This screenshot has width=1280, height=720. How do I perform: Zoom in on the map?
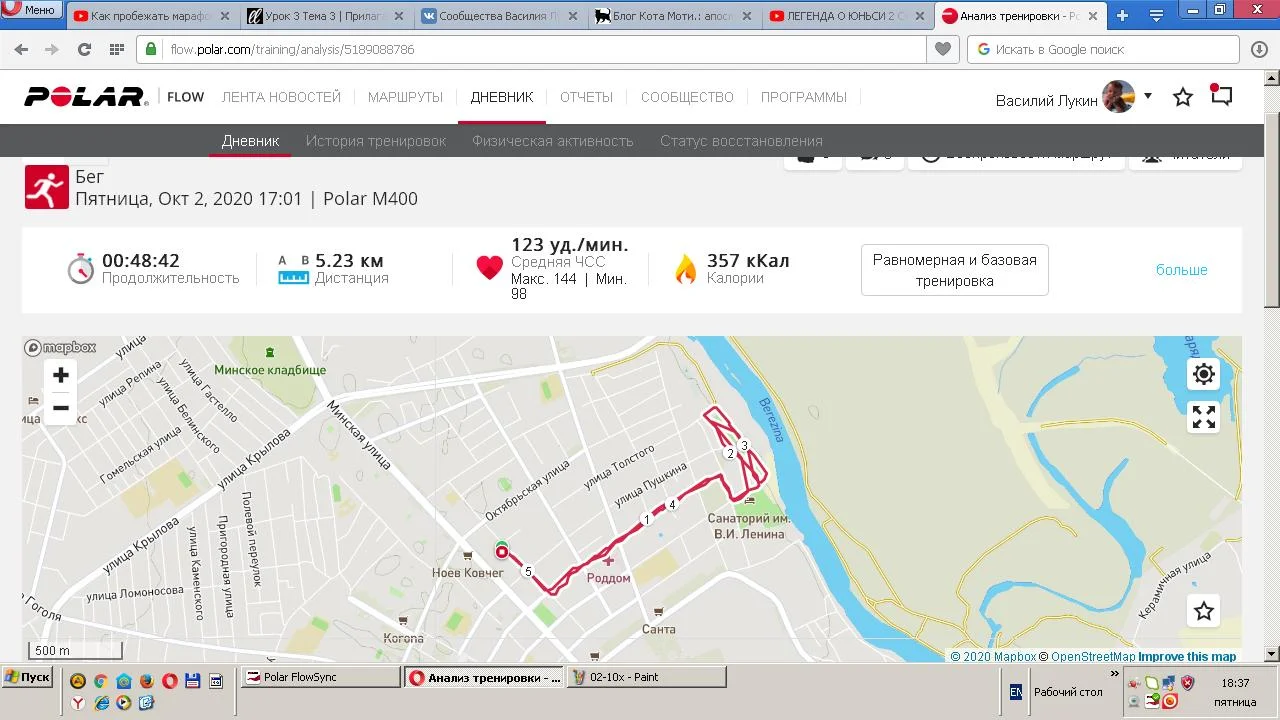point(61,375)
